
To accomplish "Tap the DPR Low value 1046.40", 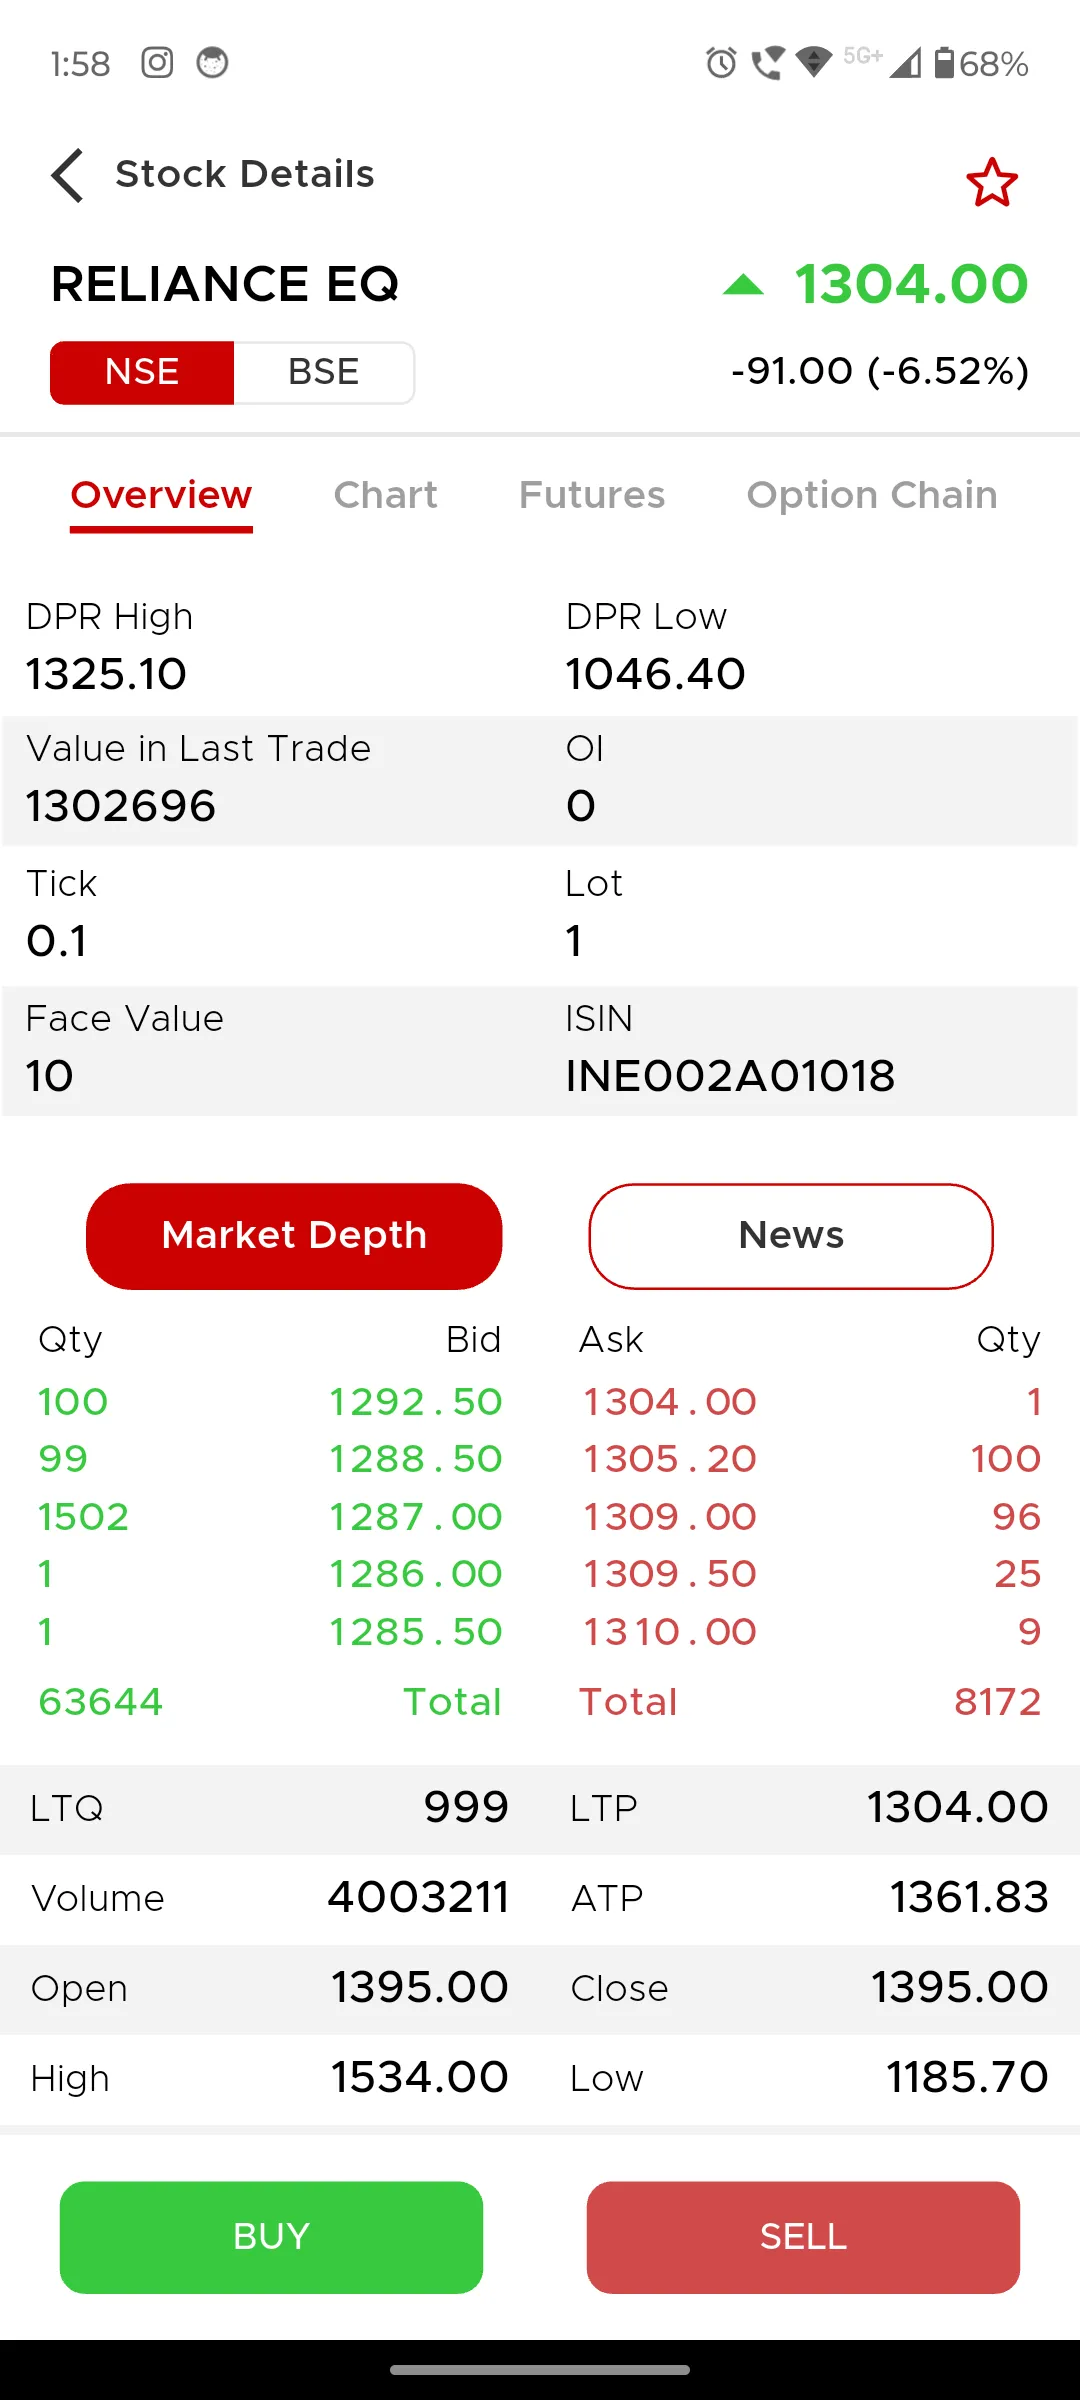I will coord(655,674).
